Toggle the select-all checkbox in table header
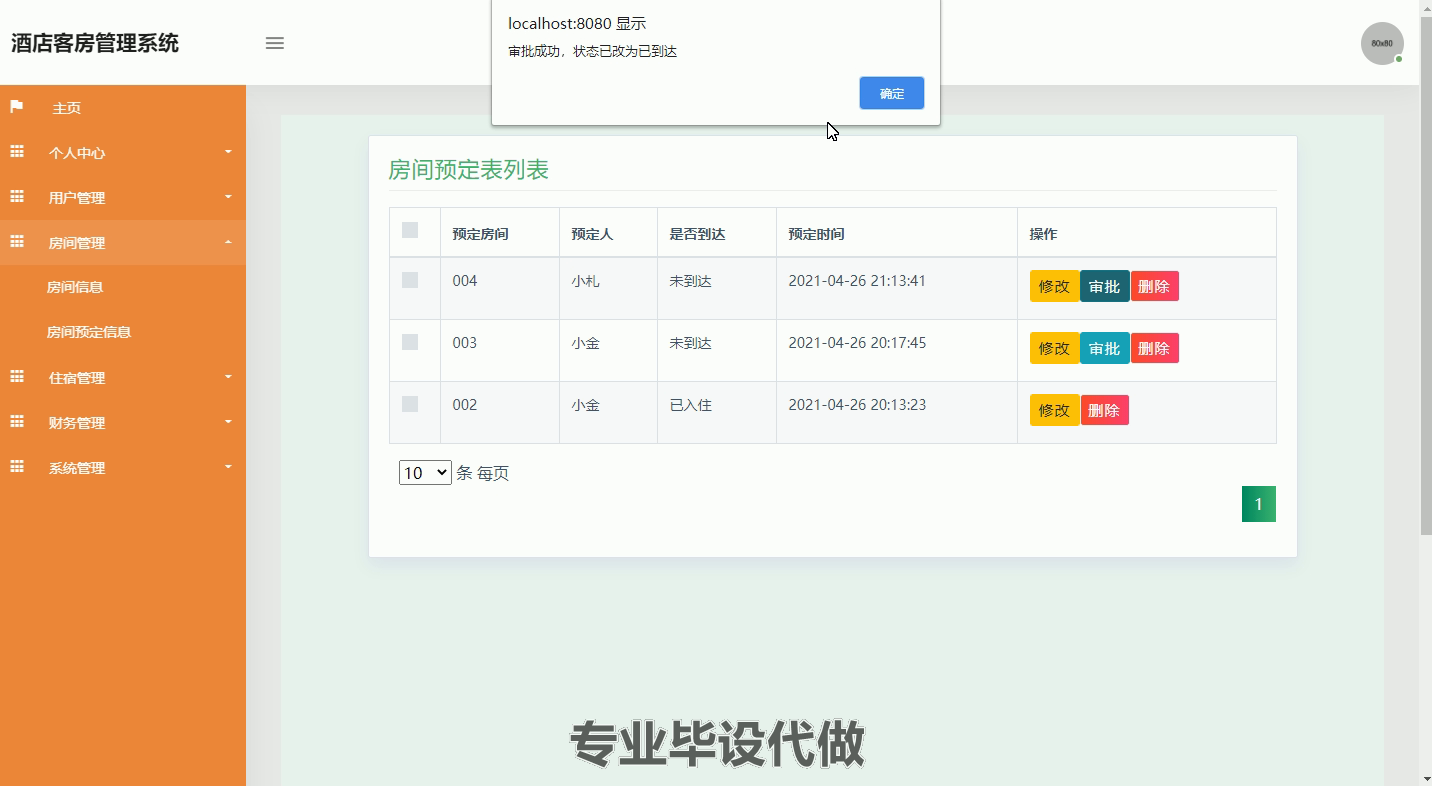The image size is (1432, 786). click(410, 230)
